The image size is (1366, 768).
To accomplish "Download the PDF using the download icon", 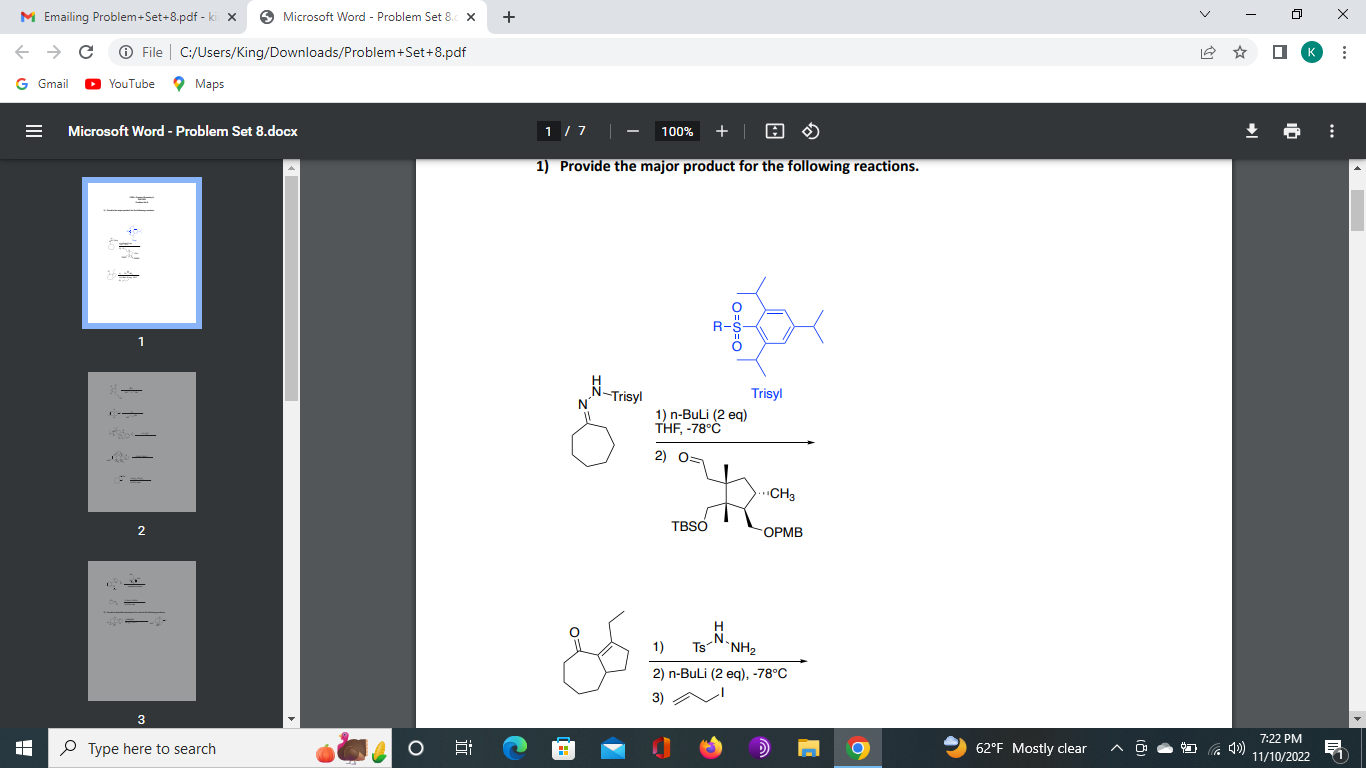I will pyautogui.click(x=1251, y=131).
